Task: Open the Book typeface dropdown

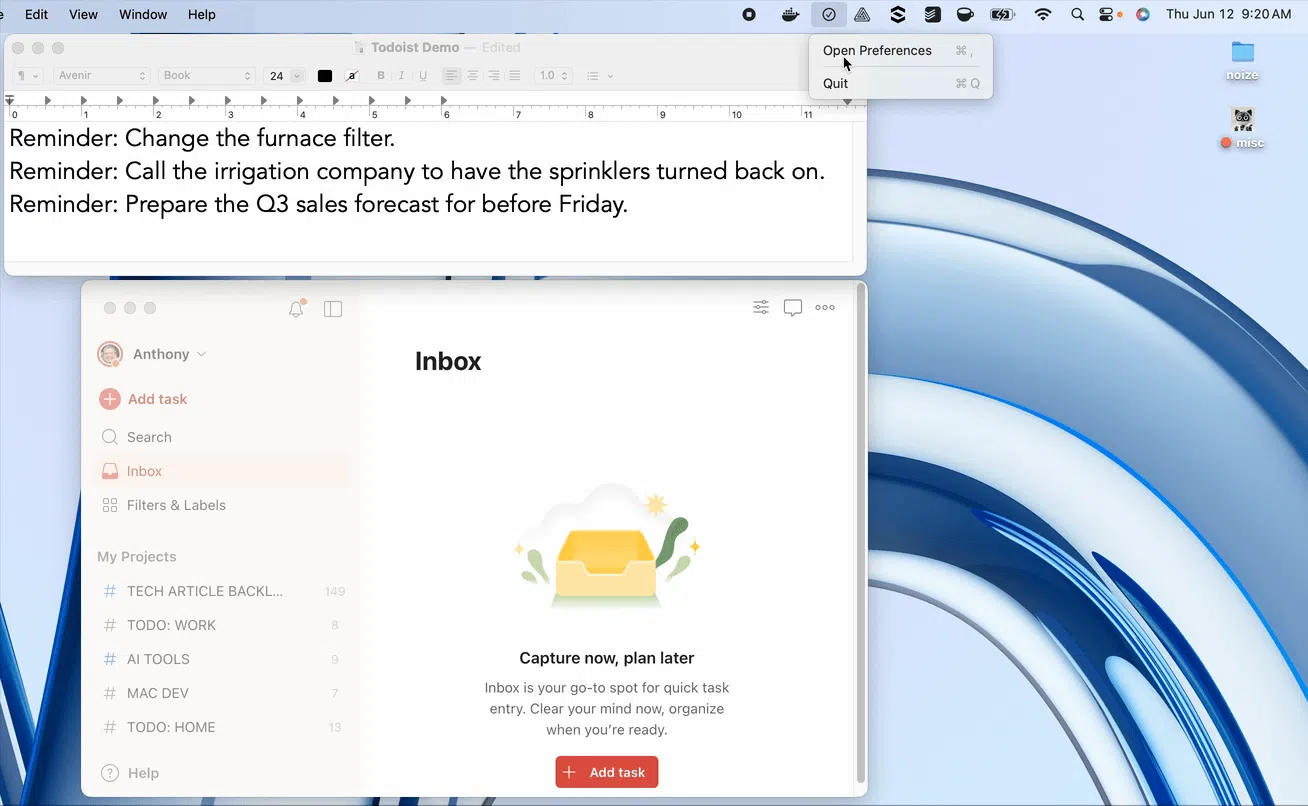Action: pyautogui.click(x=207, y=76)
